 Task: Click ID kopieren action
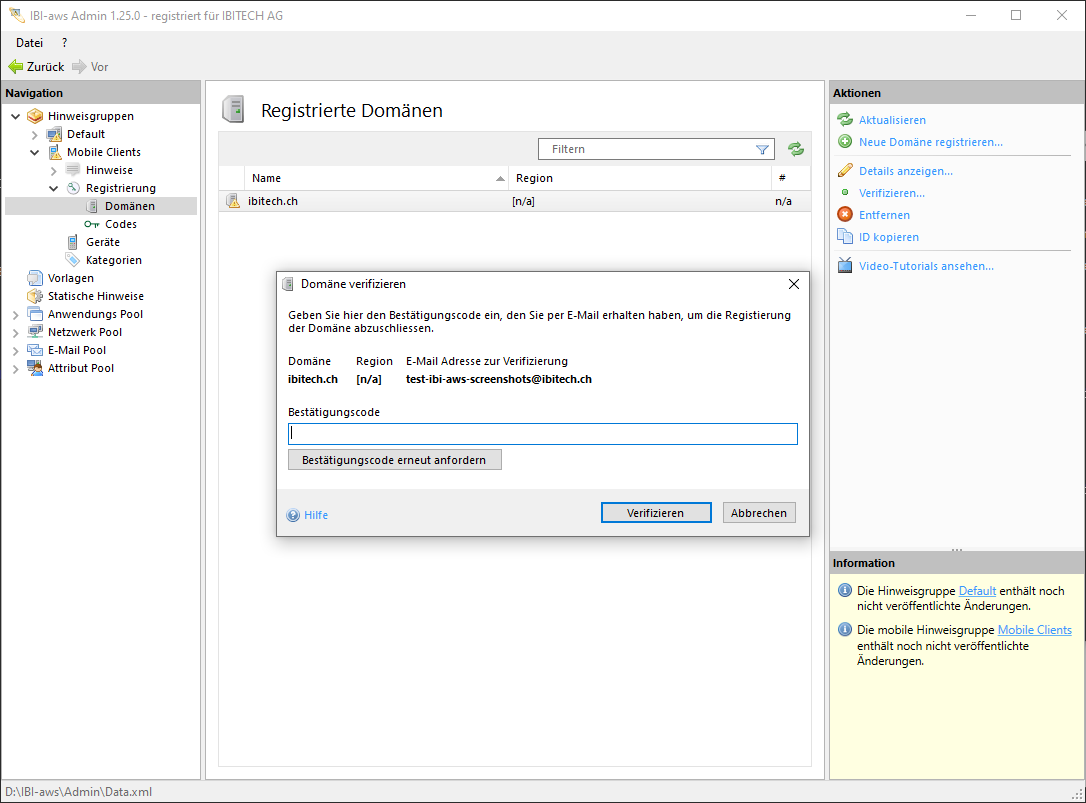pyautogui.click(x=888, y=237)
